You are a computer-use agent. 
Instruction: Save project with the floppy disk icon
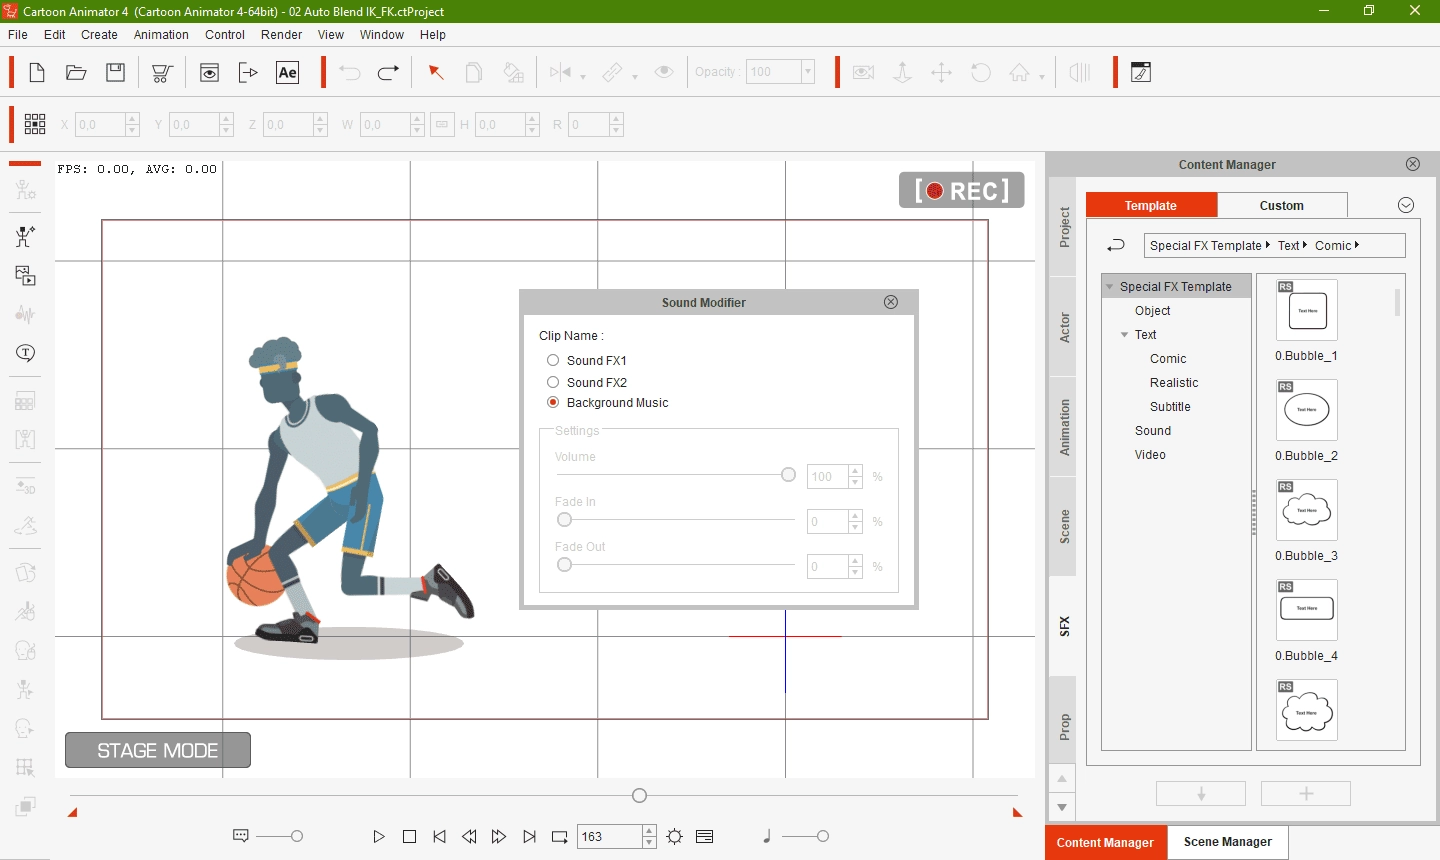tap(116, 72)
